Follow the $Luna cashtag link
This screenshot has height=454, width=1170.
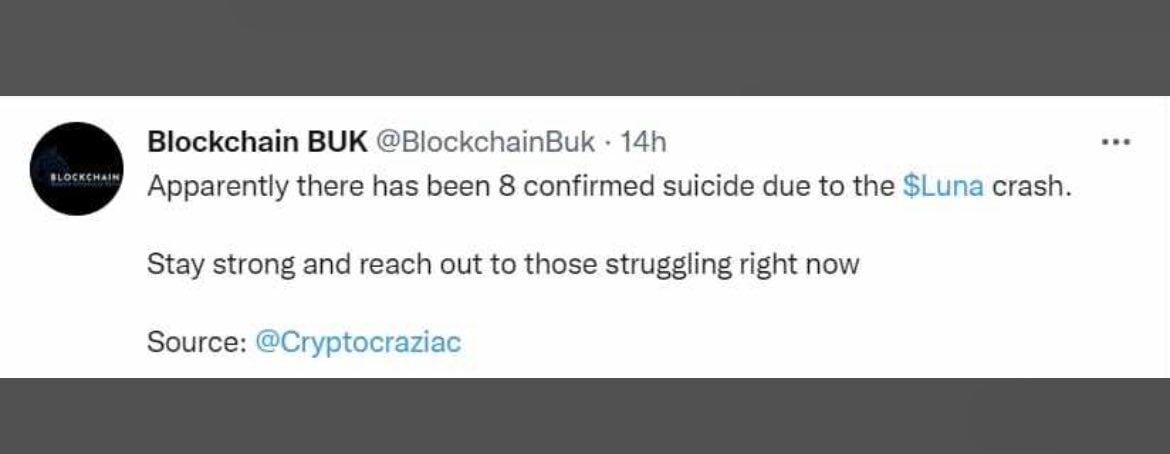(x=943, y=189)
